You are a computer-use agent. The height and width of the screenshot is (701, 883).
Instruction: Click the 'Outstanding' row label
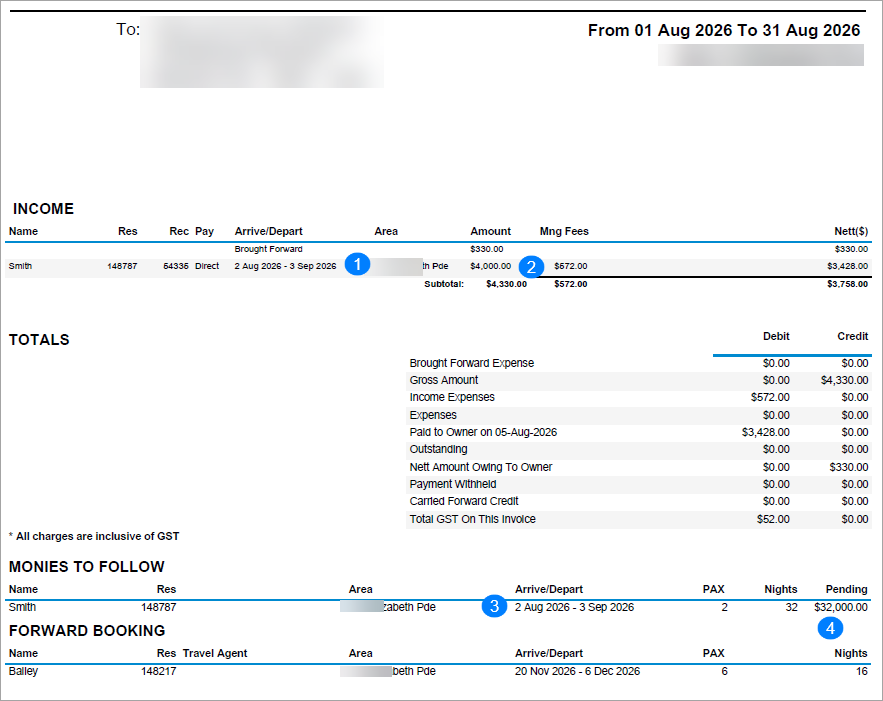pos(438,449)
